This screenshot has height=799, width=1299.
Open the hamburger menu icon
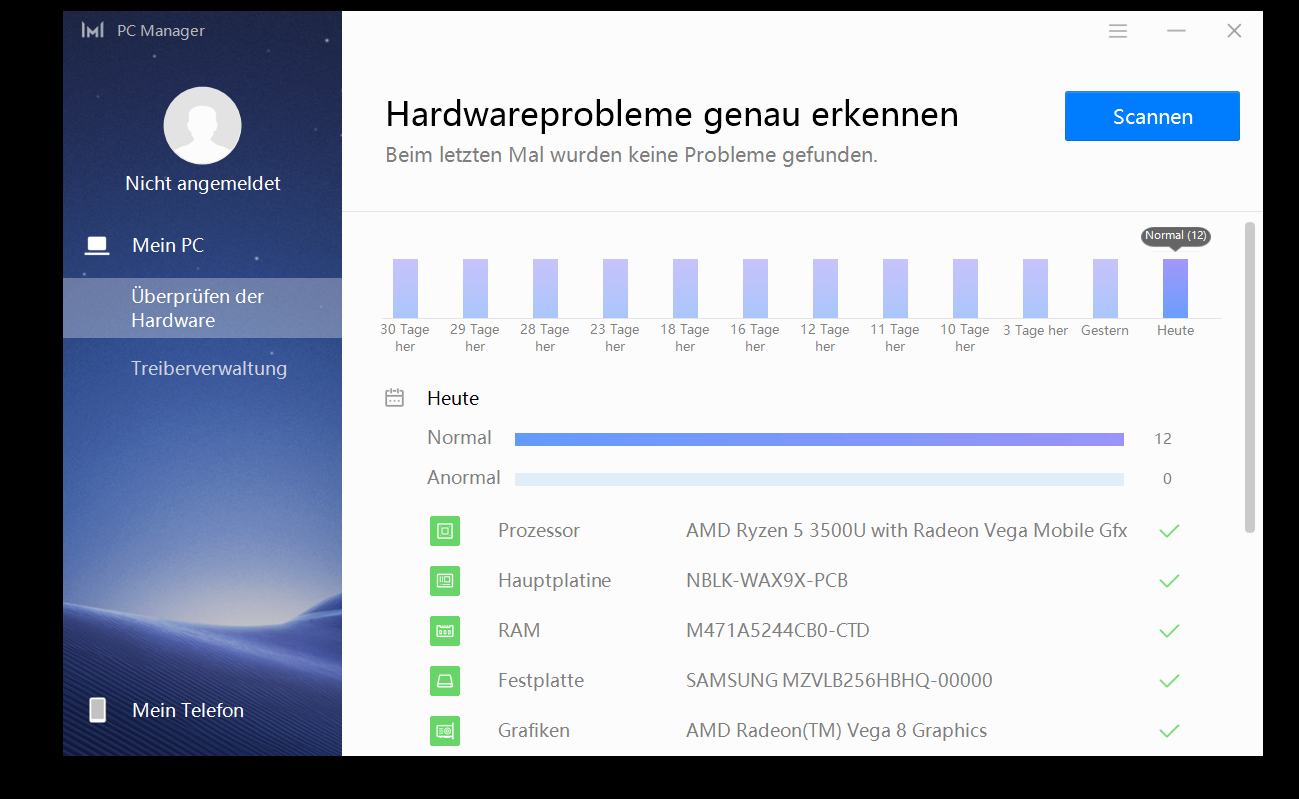tap(1118, 31)
